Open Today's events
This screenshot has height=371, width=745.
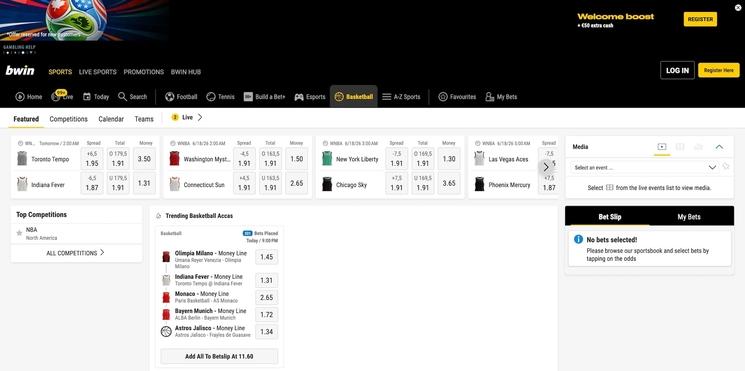(96, 97)
